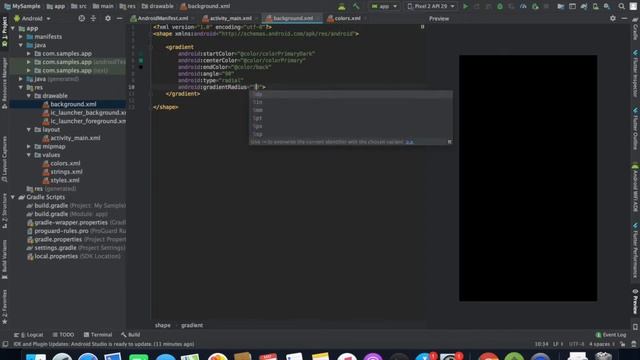Open the Flutter Performance side panel
Image resolution: width=640 pixels, height=360 pixels.
pyautogui.click(x=635, y=251)
